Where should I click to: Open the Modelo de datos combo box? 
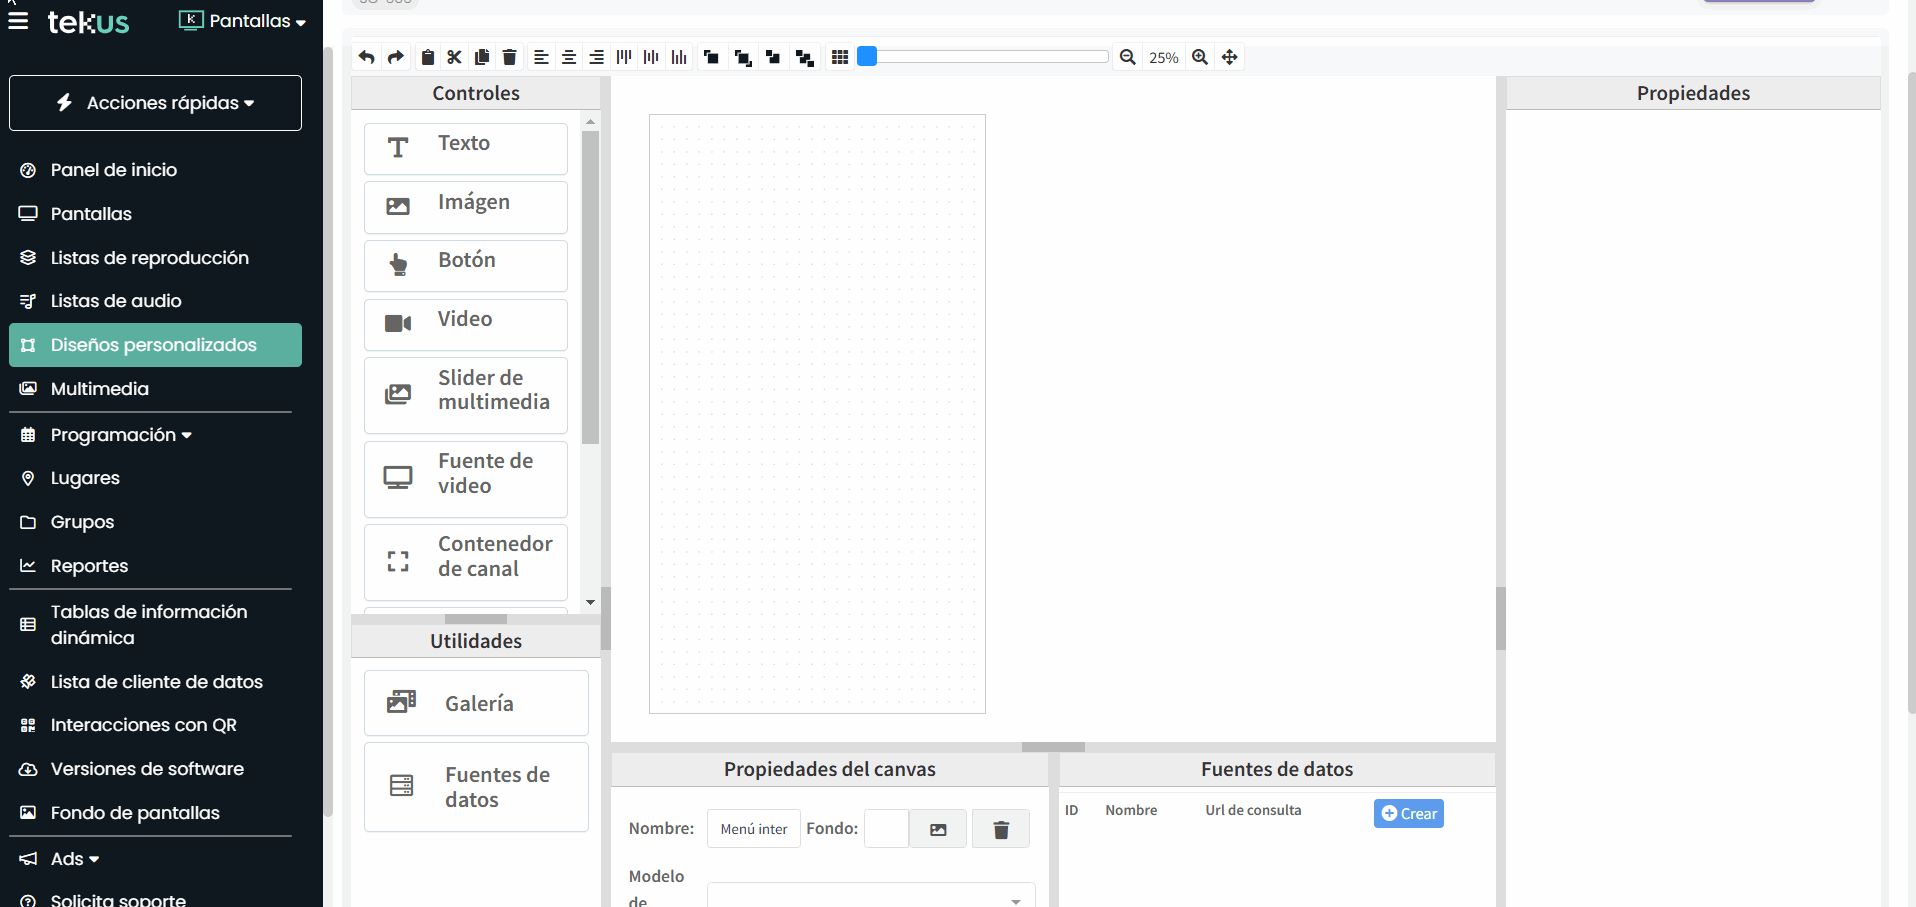(870, 895)
